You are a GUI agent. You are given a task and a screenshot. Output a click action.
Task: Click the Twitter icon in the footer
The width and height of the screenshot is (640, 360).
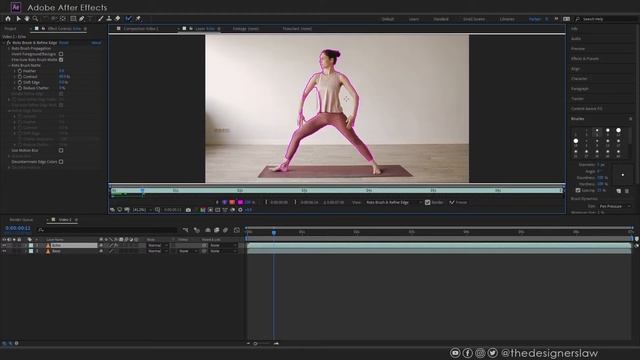tap(493, 353)
